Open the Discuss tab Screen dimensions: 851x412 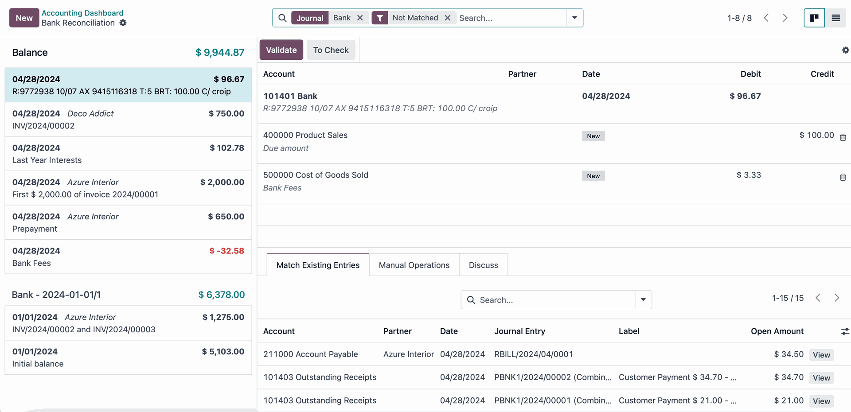pyautogui.click(x=484, y=265)
